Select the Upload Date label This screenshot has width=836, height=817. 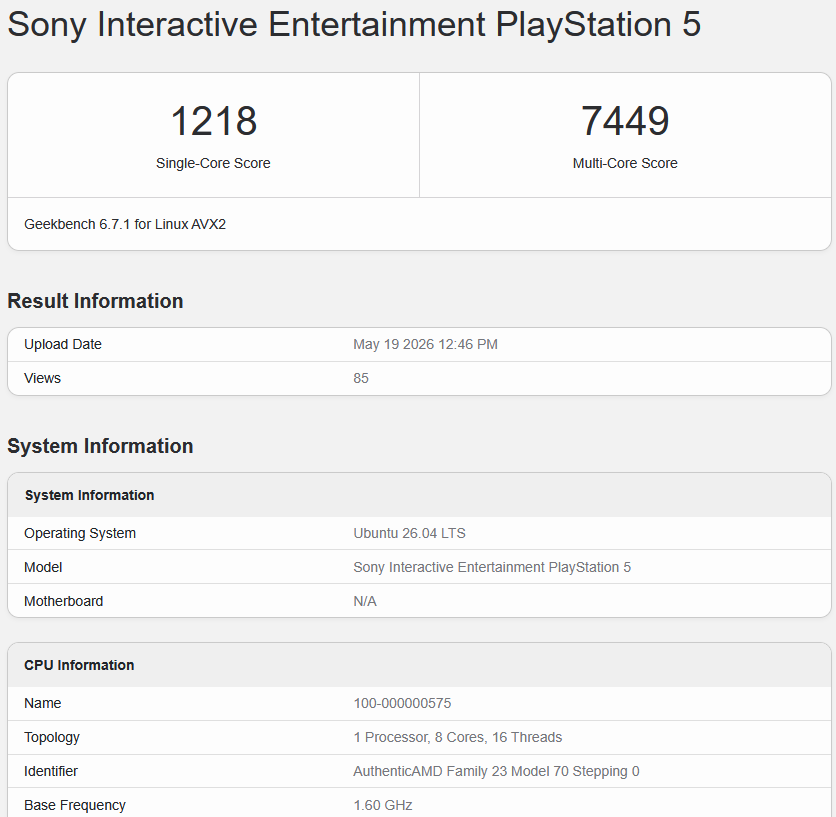coord(63,345)
